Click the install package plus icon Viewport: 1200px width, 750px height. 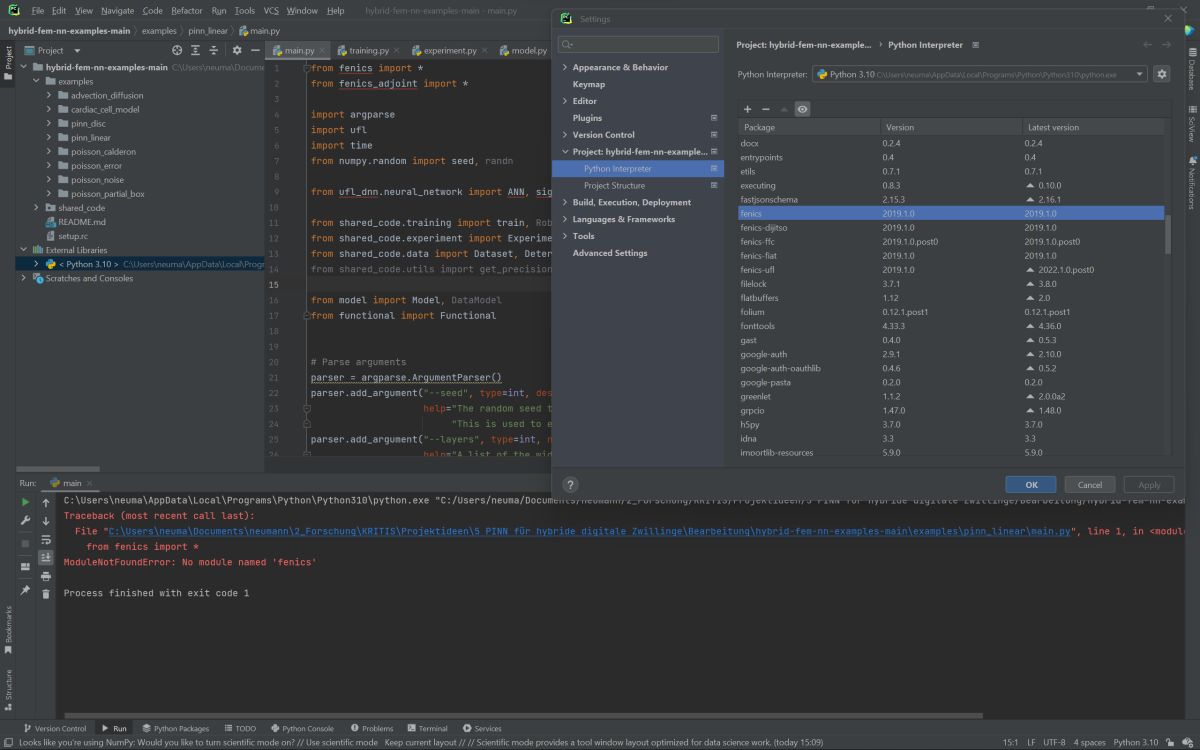click(x=747, y=109)
